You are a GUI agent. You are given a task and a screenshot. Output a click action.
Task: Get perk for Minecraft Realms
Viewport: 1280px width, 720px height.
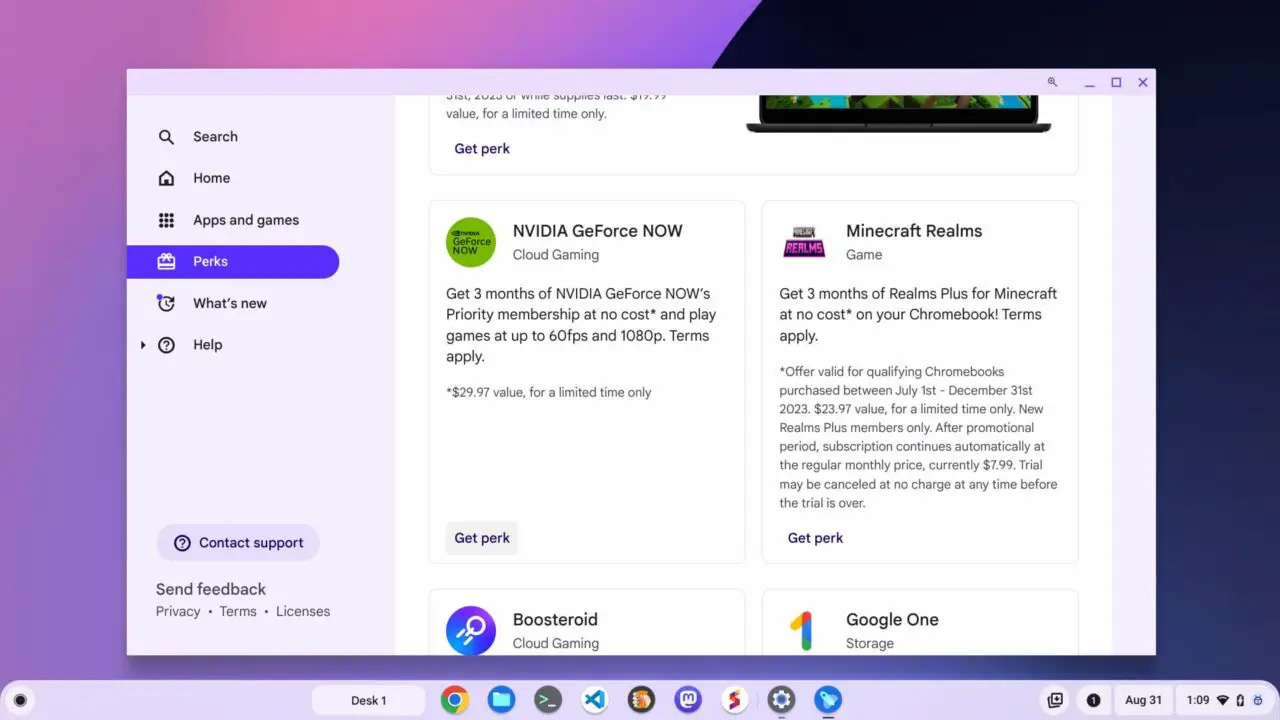(x=815, y=538)
